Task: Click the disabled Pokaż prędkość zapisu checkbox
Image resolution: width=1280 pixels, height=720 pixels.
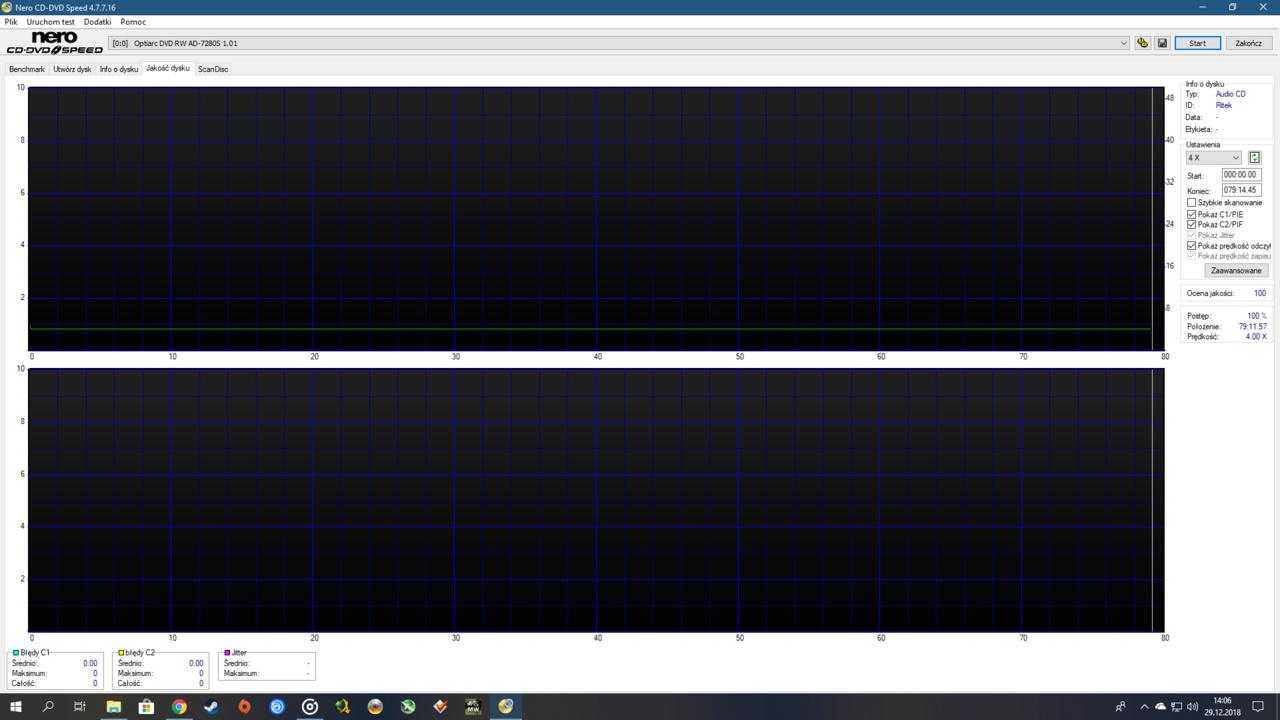Action: pyautogui.click(x=1191, y=256)
